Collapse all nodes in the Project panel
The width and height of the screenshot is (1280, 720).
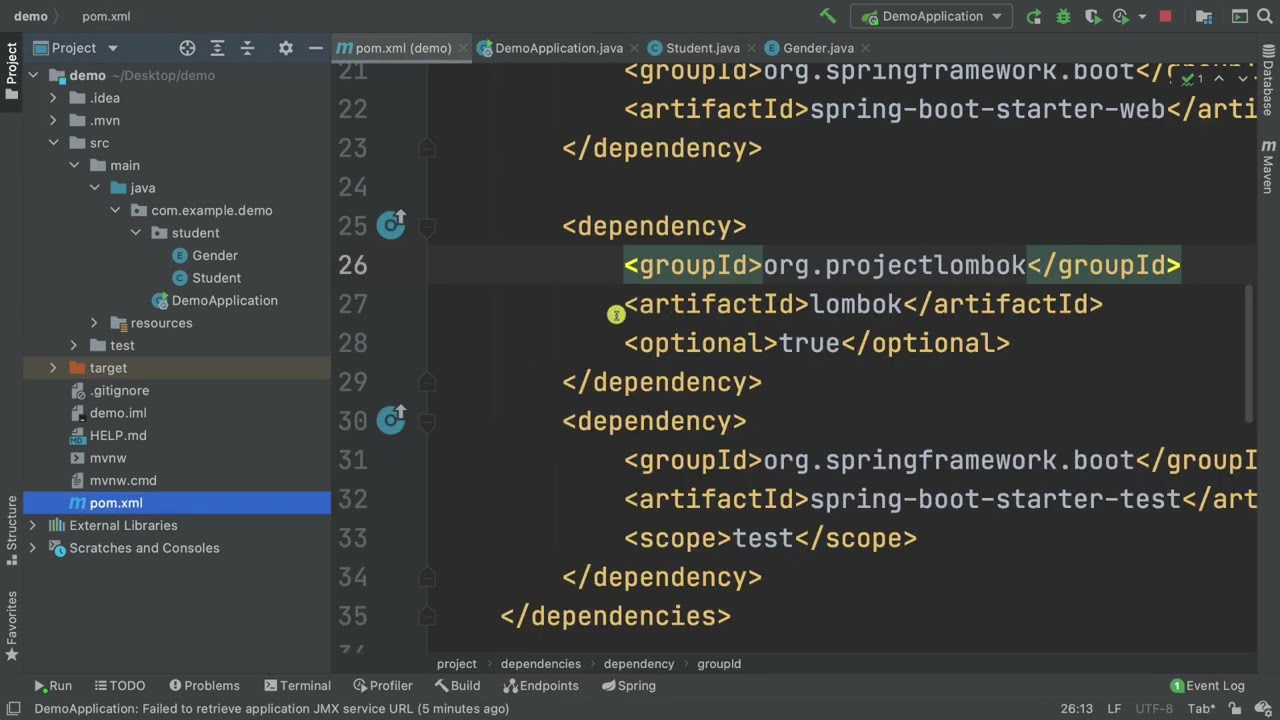pyautogui.click(x=248, y=48)
